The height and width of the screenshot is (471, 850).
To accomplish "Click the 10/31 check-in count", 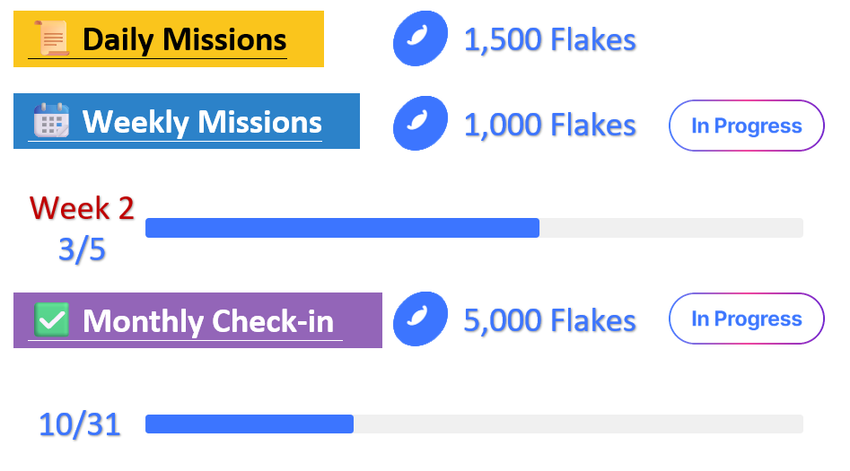I will pos(80,425).
